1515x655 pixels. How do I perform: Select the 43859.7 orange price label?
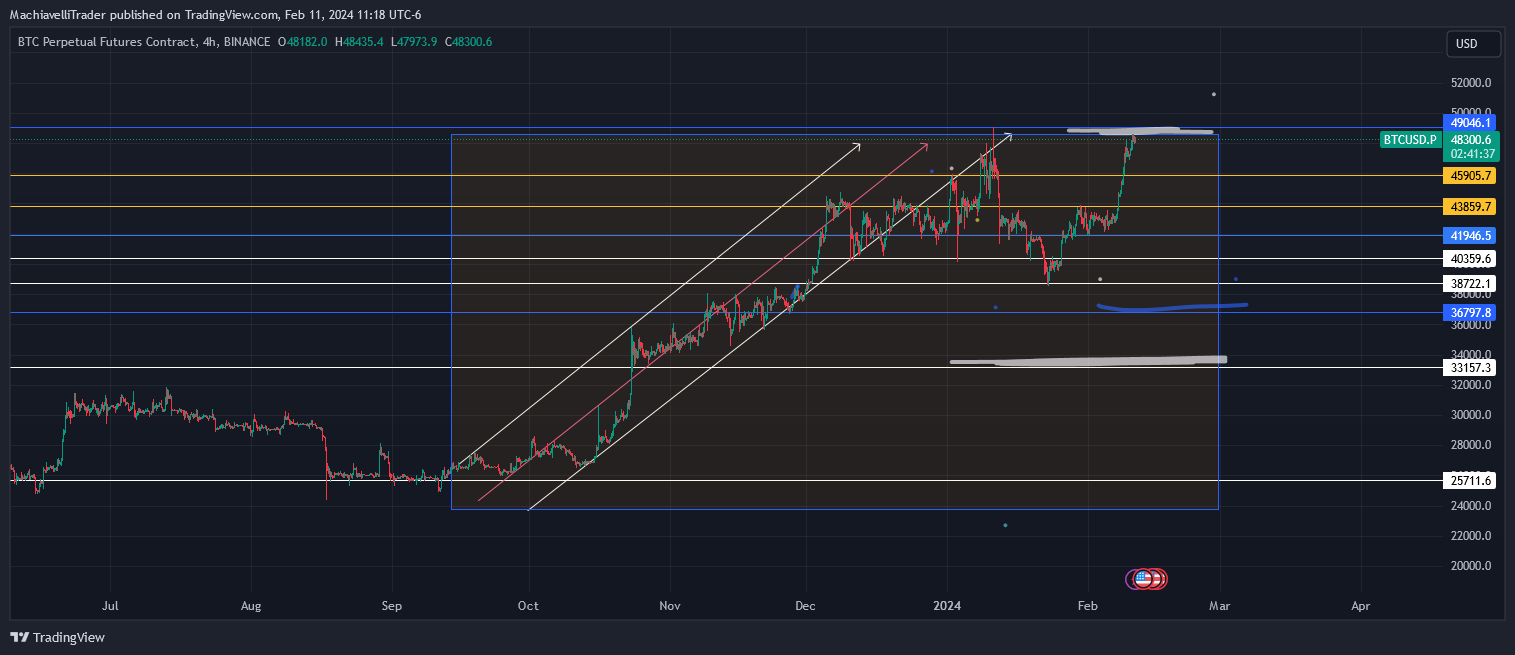click(x=1469, y=207)
